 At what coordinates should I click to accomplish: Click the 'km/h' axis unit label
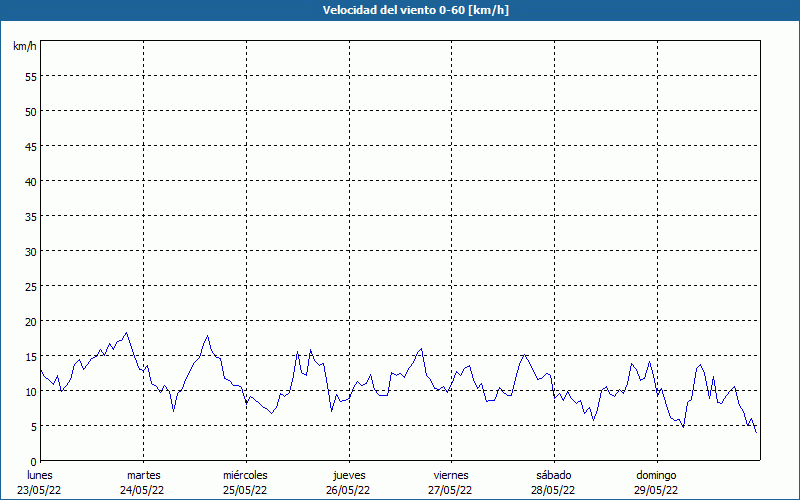point(25,46)
